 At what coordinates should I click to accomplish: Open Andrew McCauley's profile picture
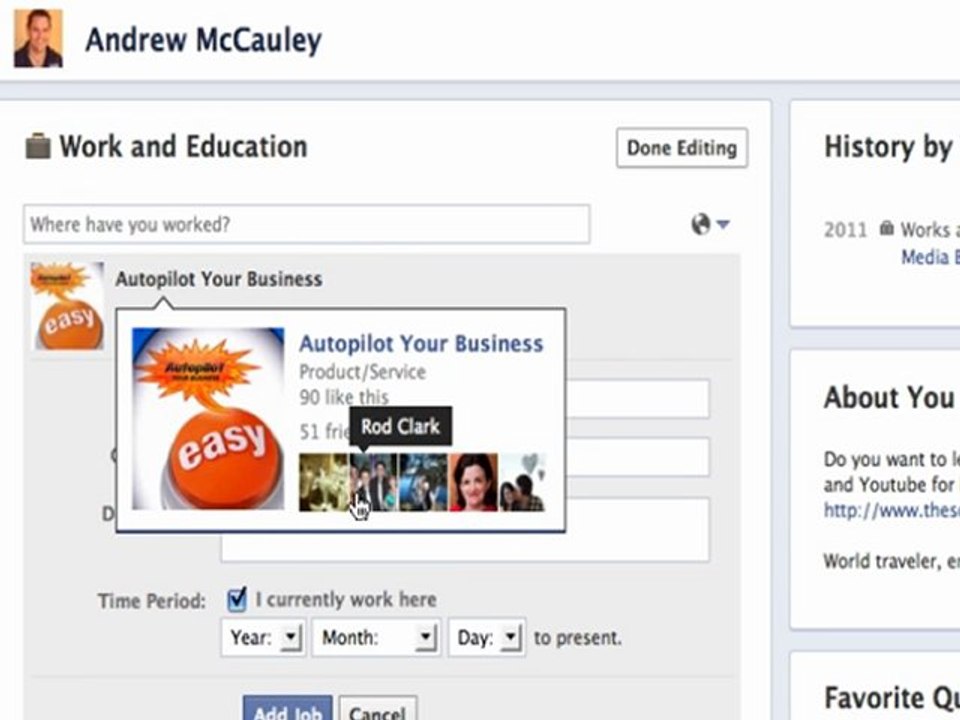[x=38, y=38]
